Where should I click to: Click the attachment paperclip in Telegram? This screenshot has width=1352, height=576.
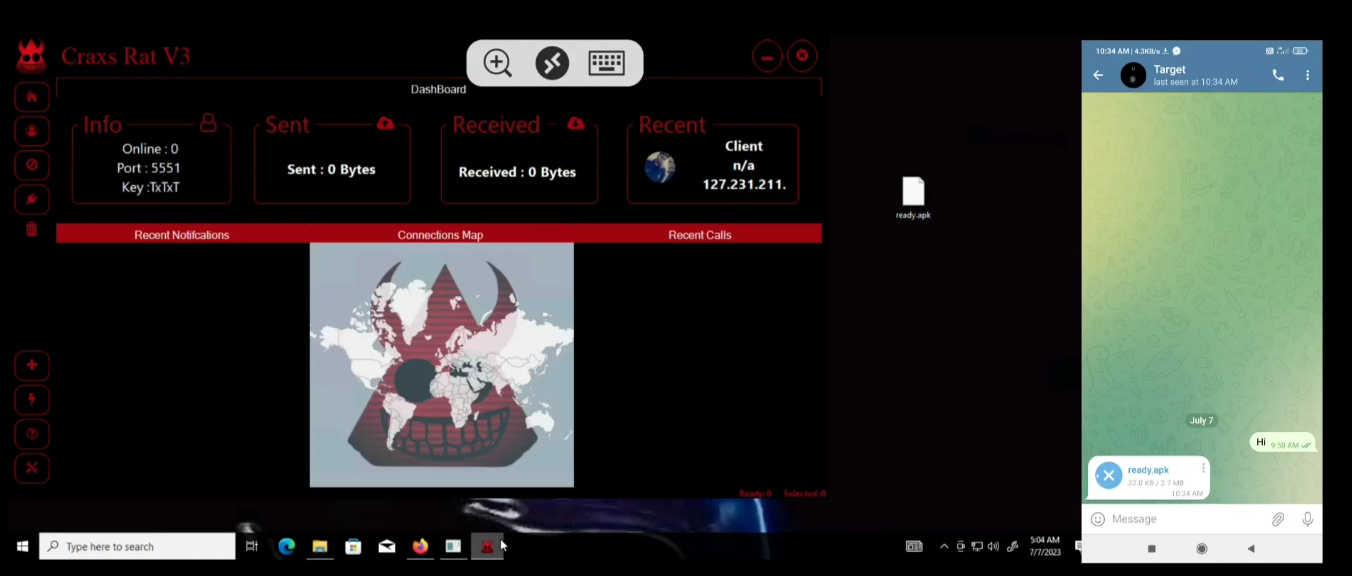pyautogui.click(x=1278, y=519)
